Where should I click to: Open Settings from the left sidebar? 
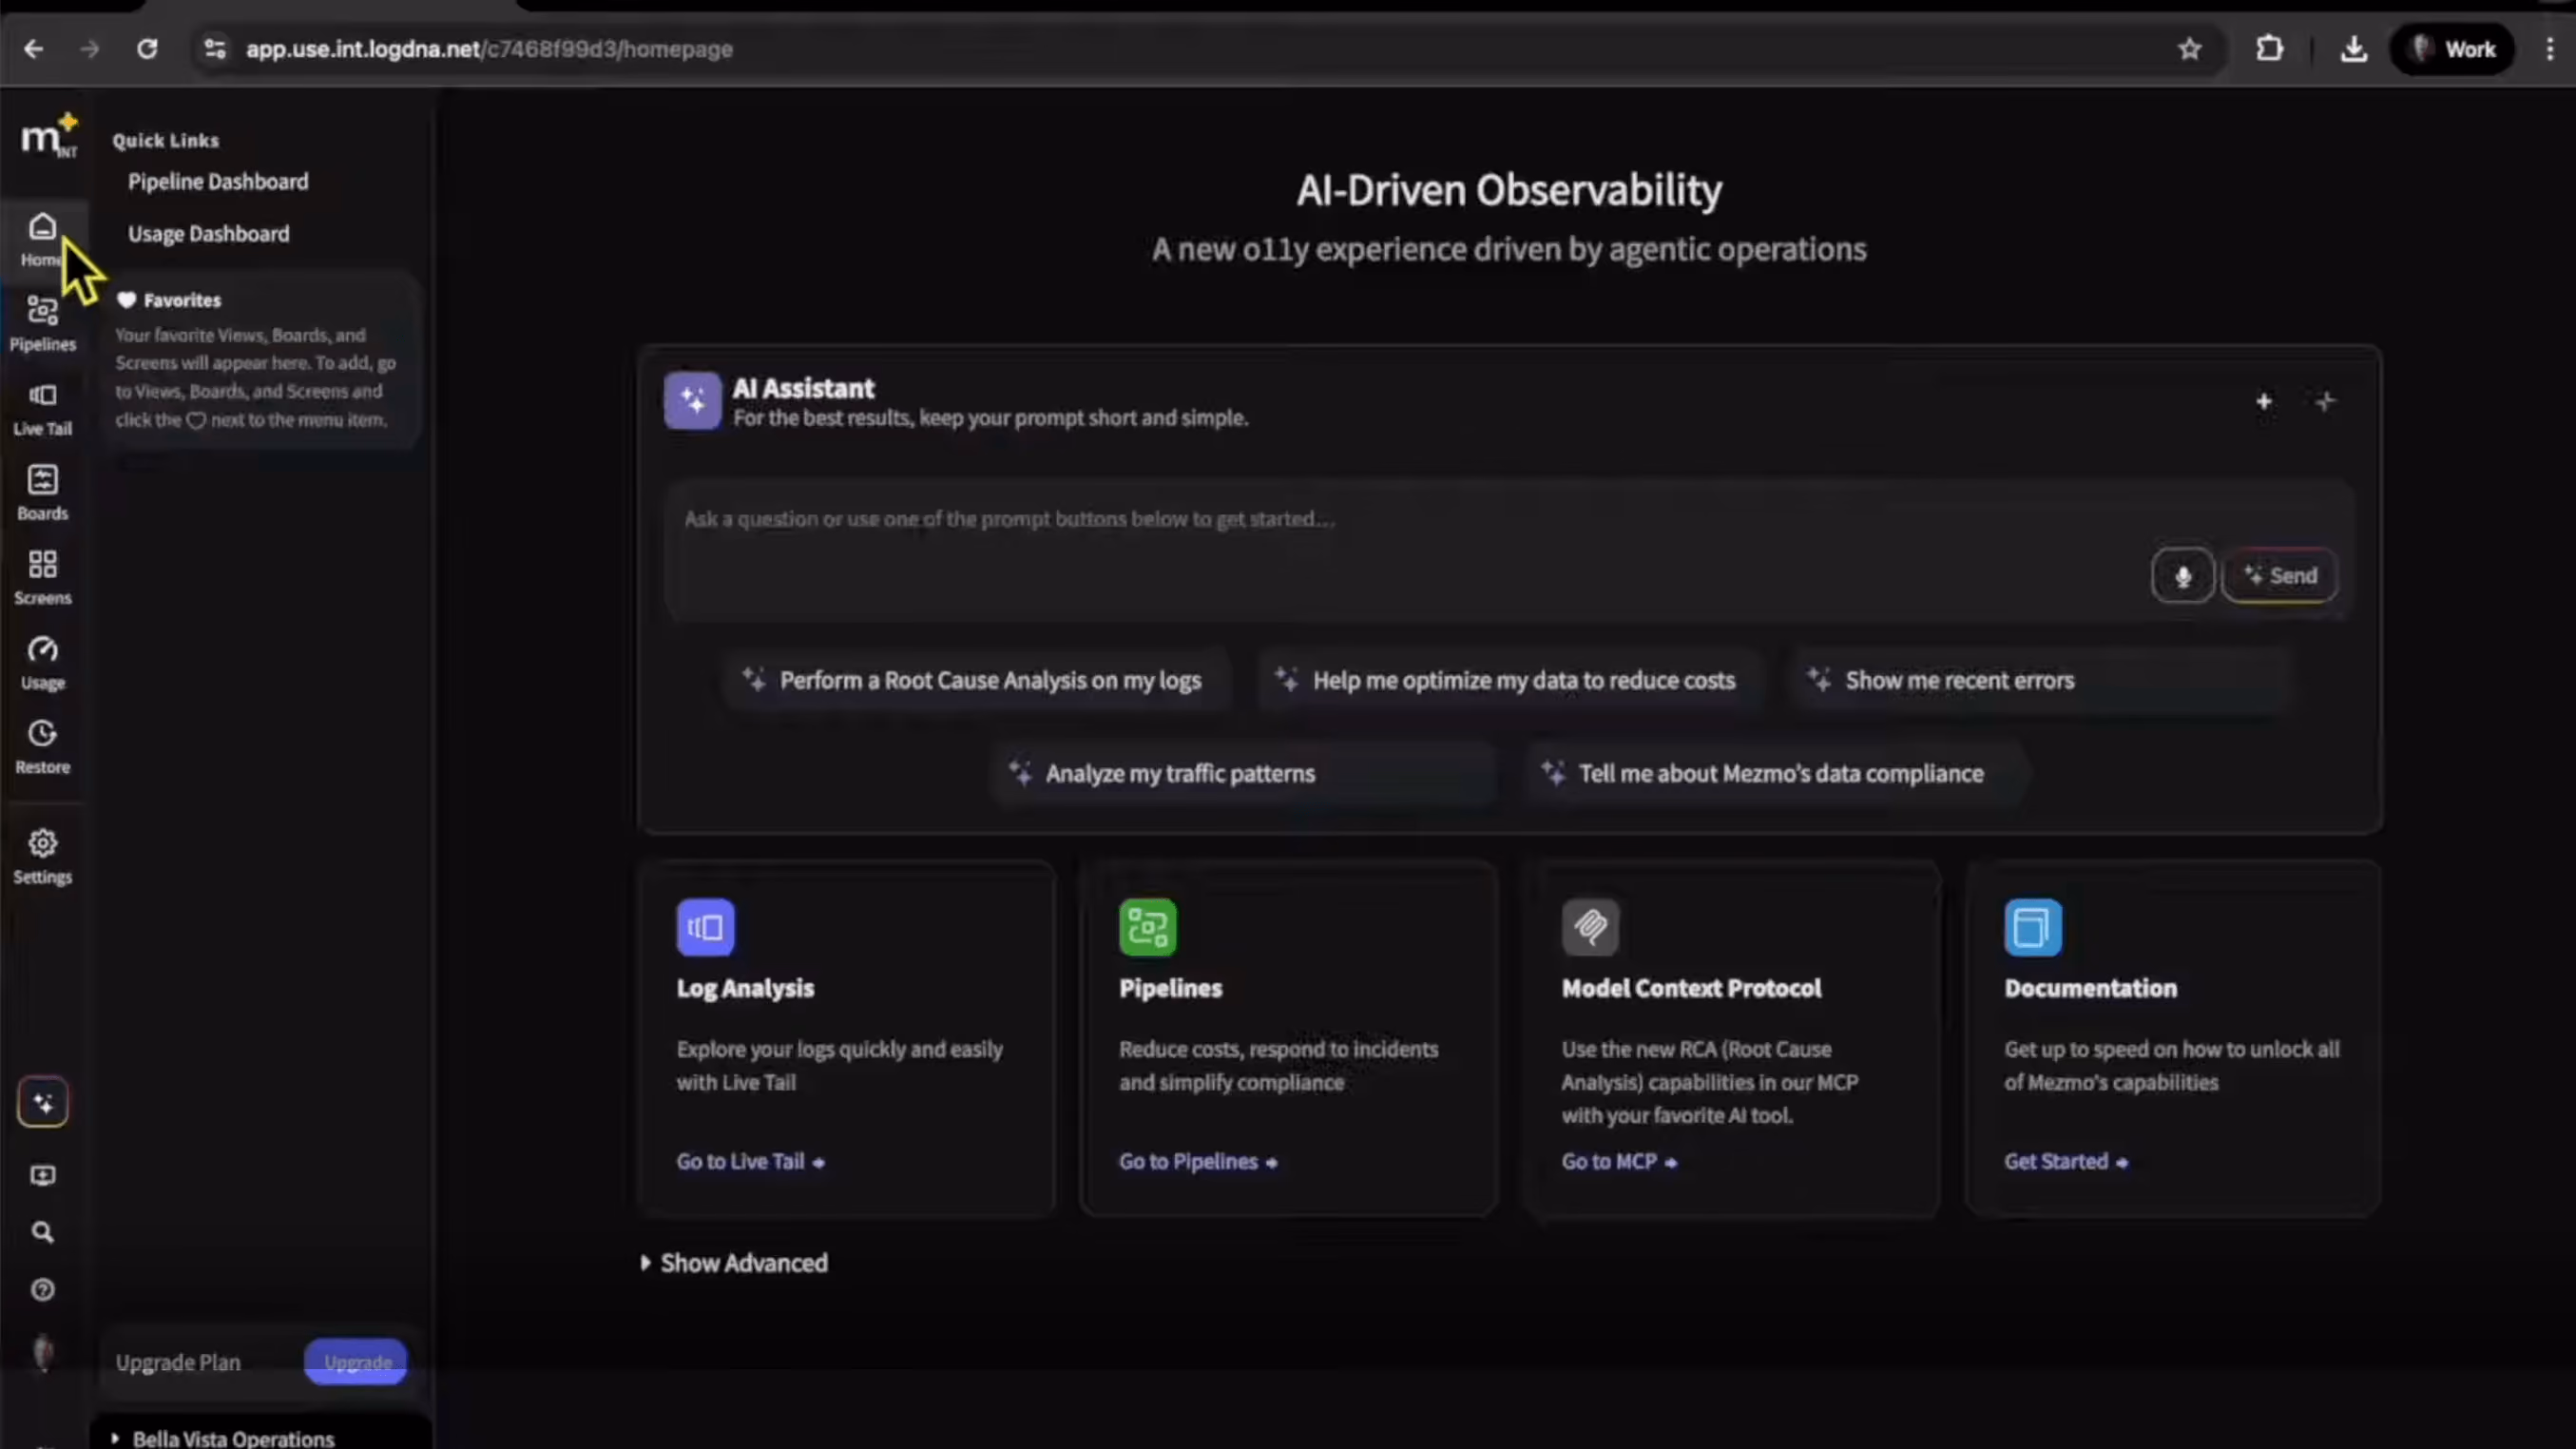pos(42,857)
